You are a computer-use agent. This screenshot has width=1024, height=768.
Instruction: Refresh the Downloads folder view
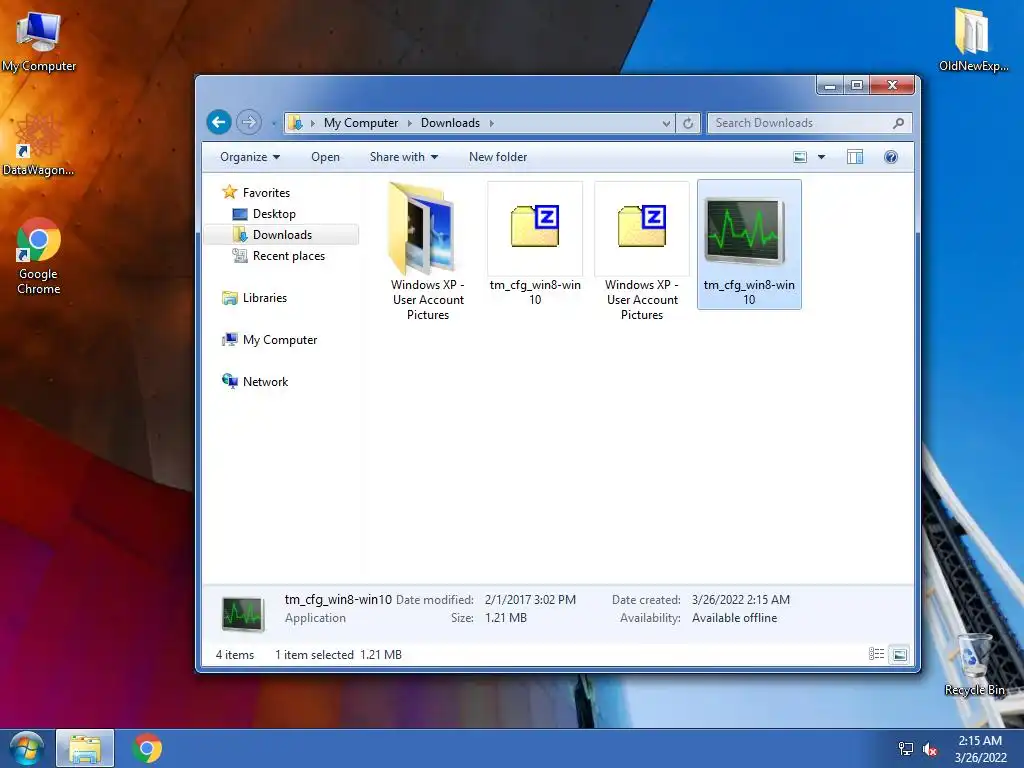tap(688, 123)
